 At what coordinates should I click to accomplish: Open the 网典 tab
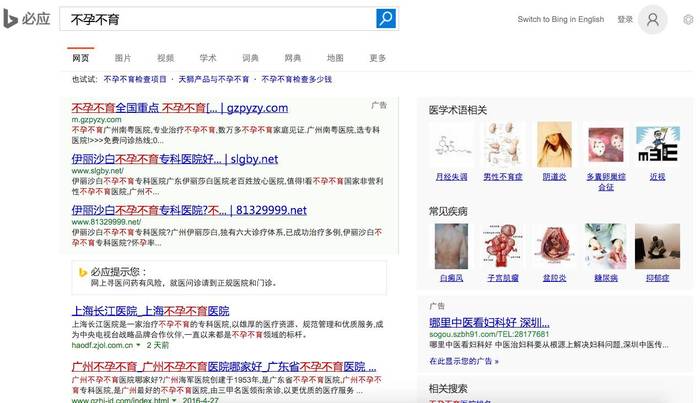(x=292, y=58)
